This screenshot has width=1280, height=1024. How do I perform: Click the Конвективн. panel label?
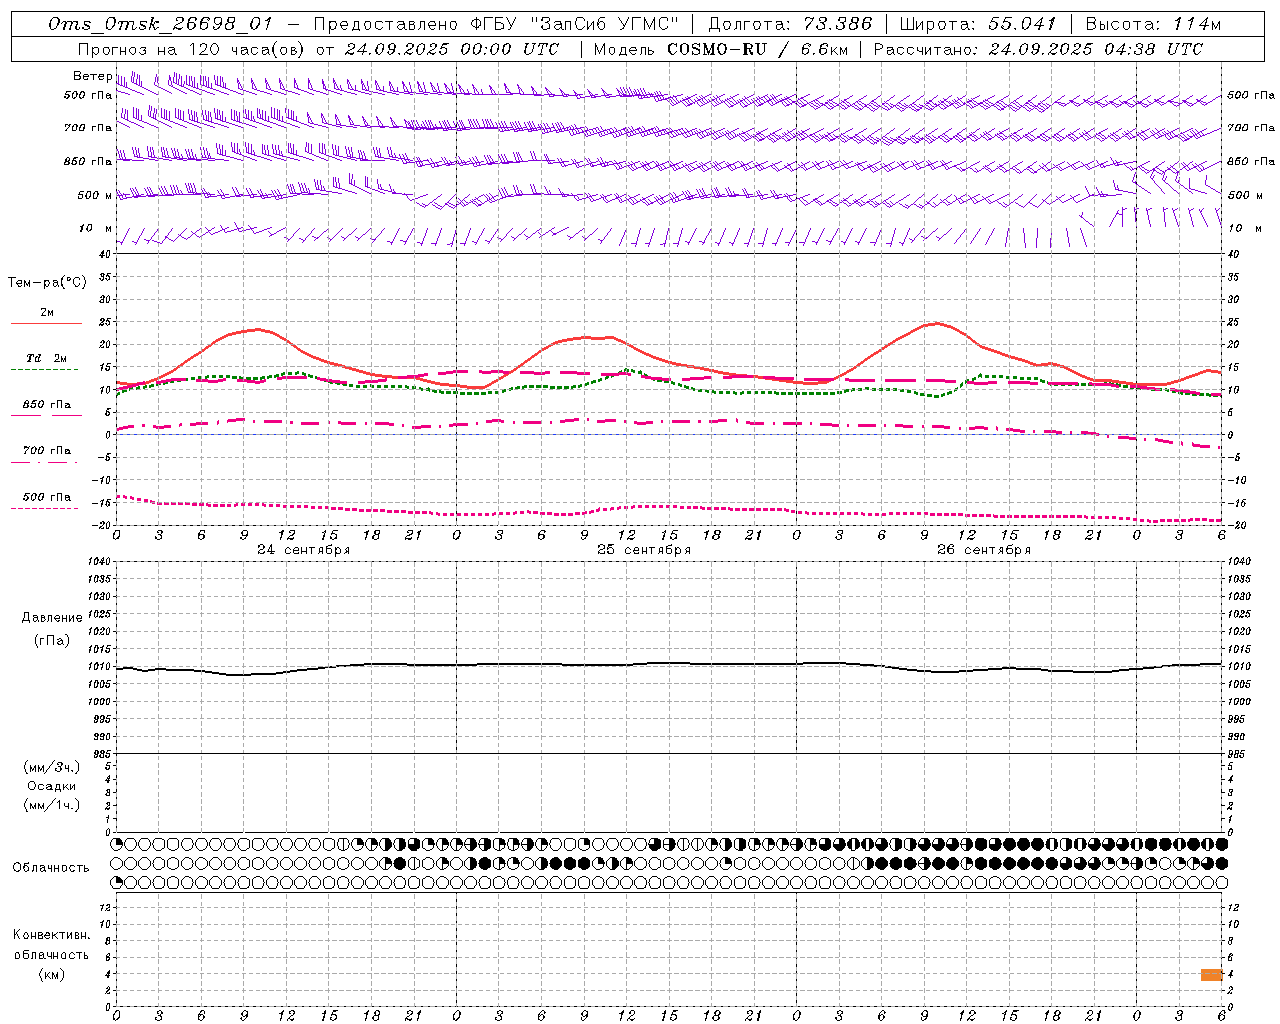click(x=52, y=935)
